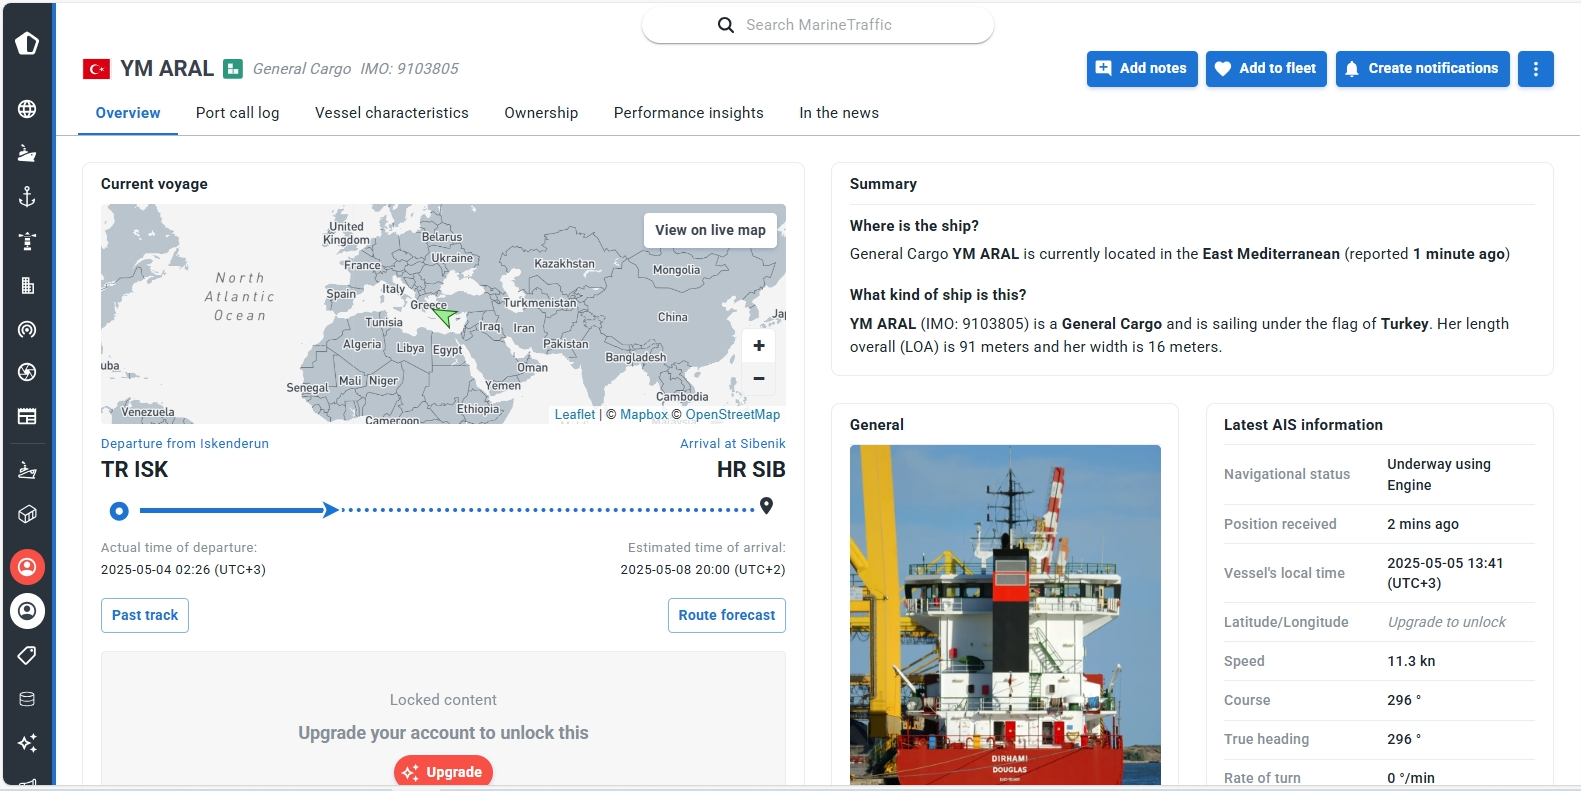Zoom in on the voyage map

click(759, 346)
